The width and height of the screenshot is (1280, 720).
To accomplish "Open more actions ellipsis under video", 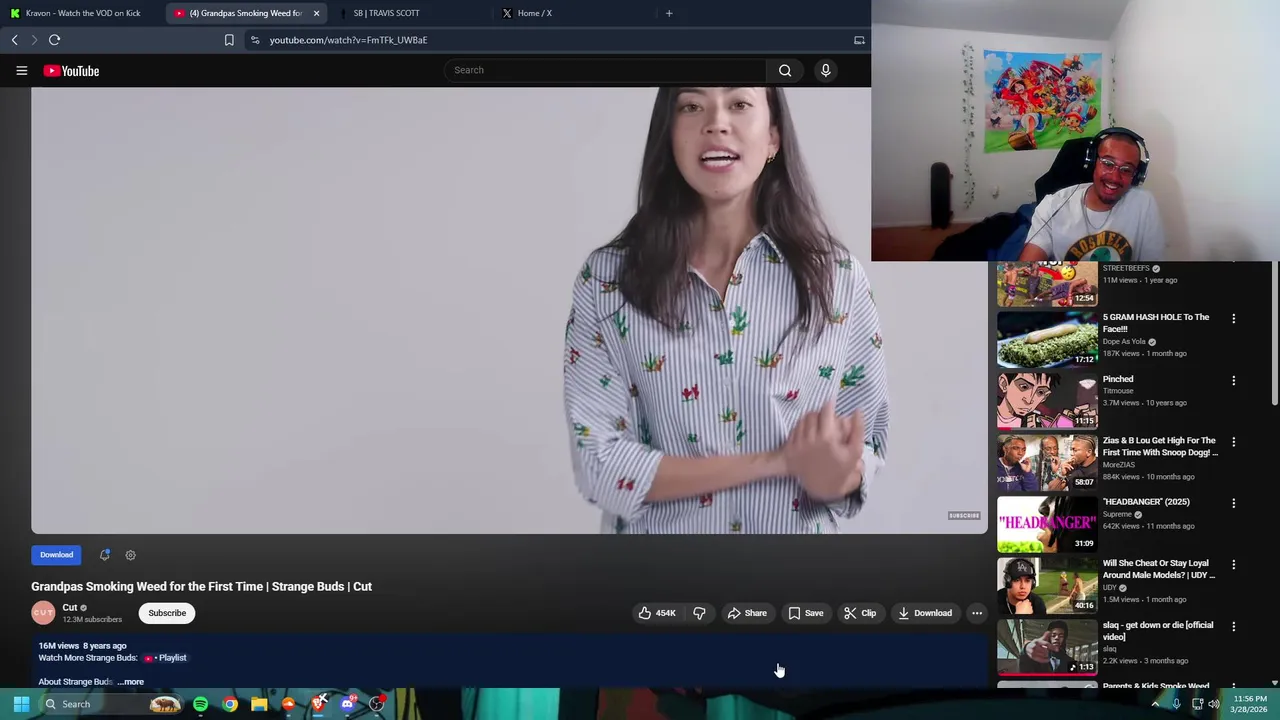I will coord(977,613).
